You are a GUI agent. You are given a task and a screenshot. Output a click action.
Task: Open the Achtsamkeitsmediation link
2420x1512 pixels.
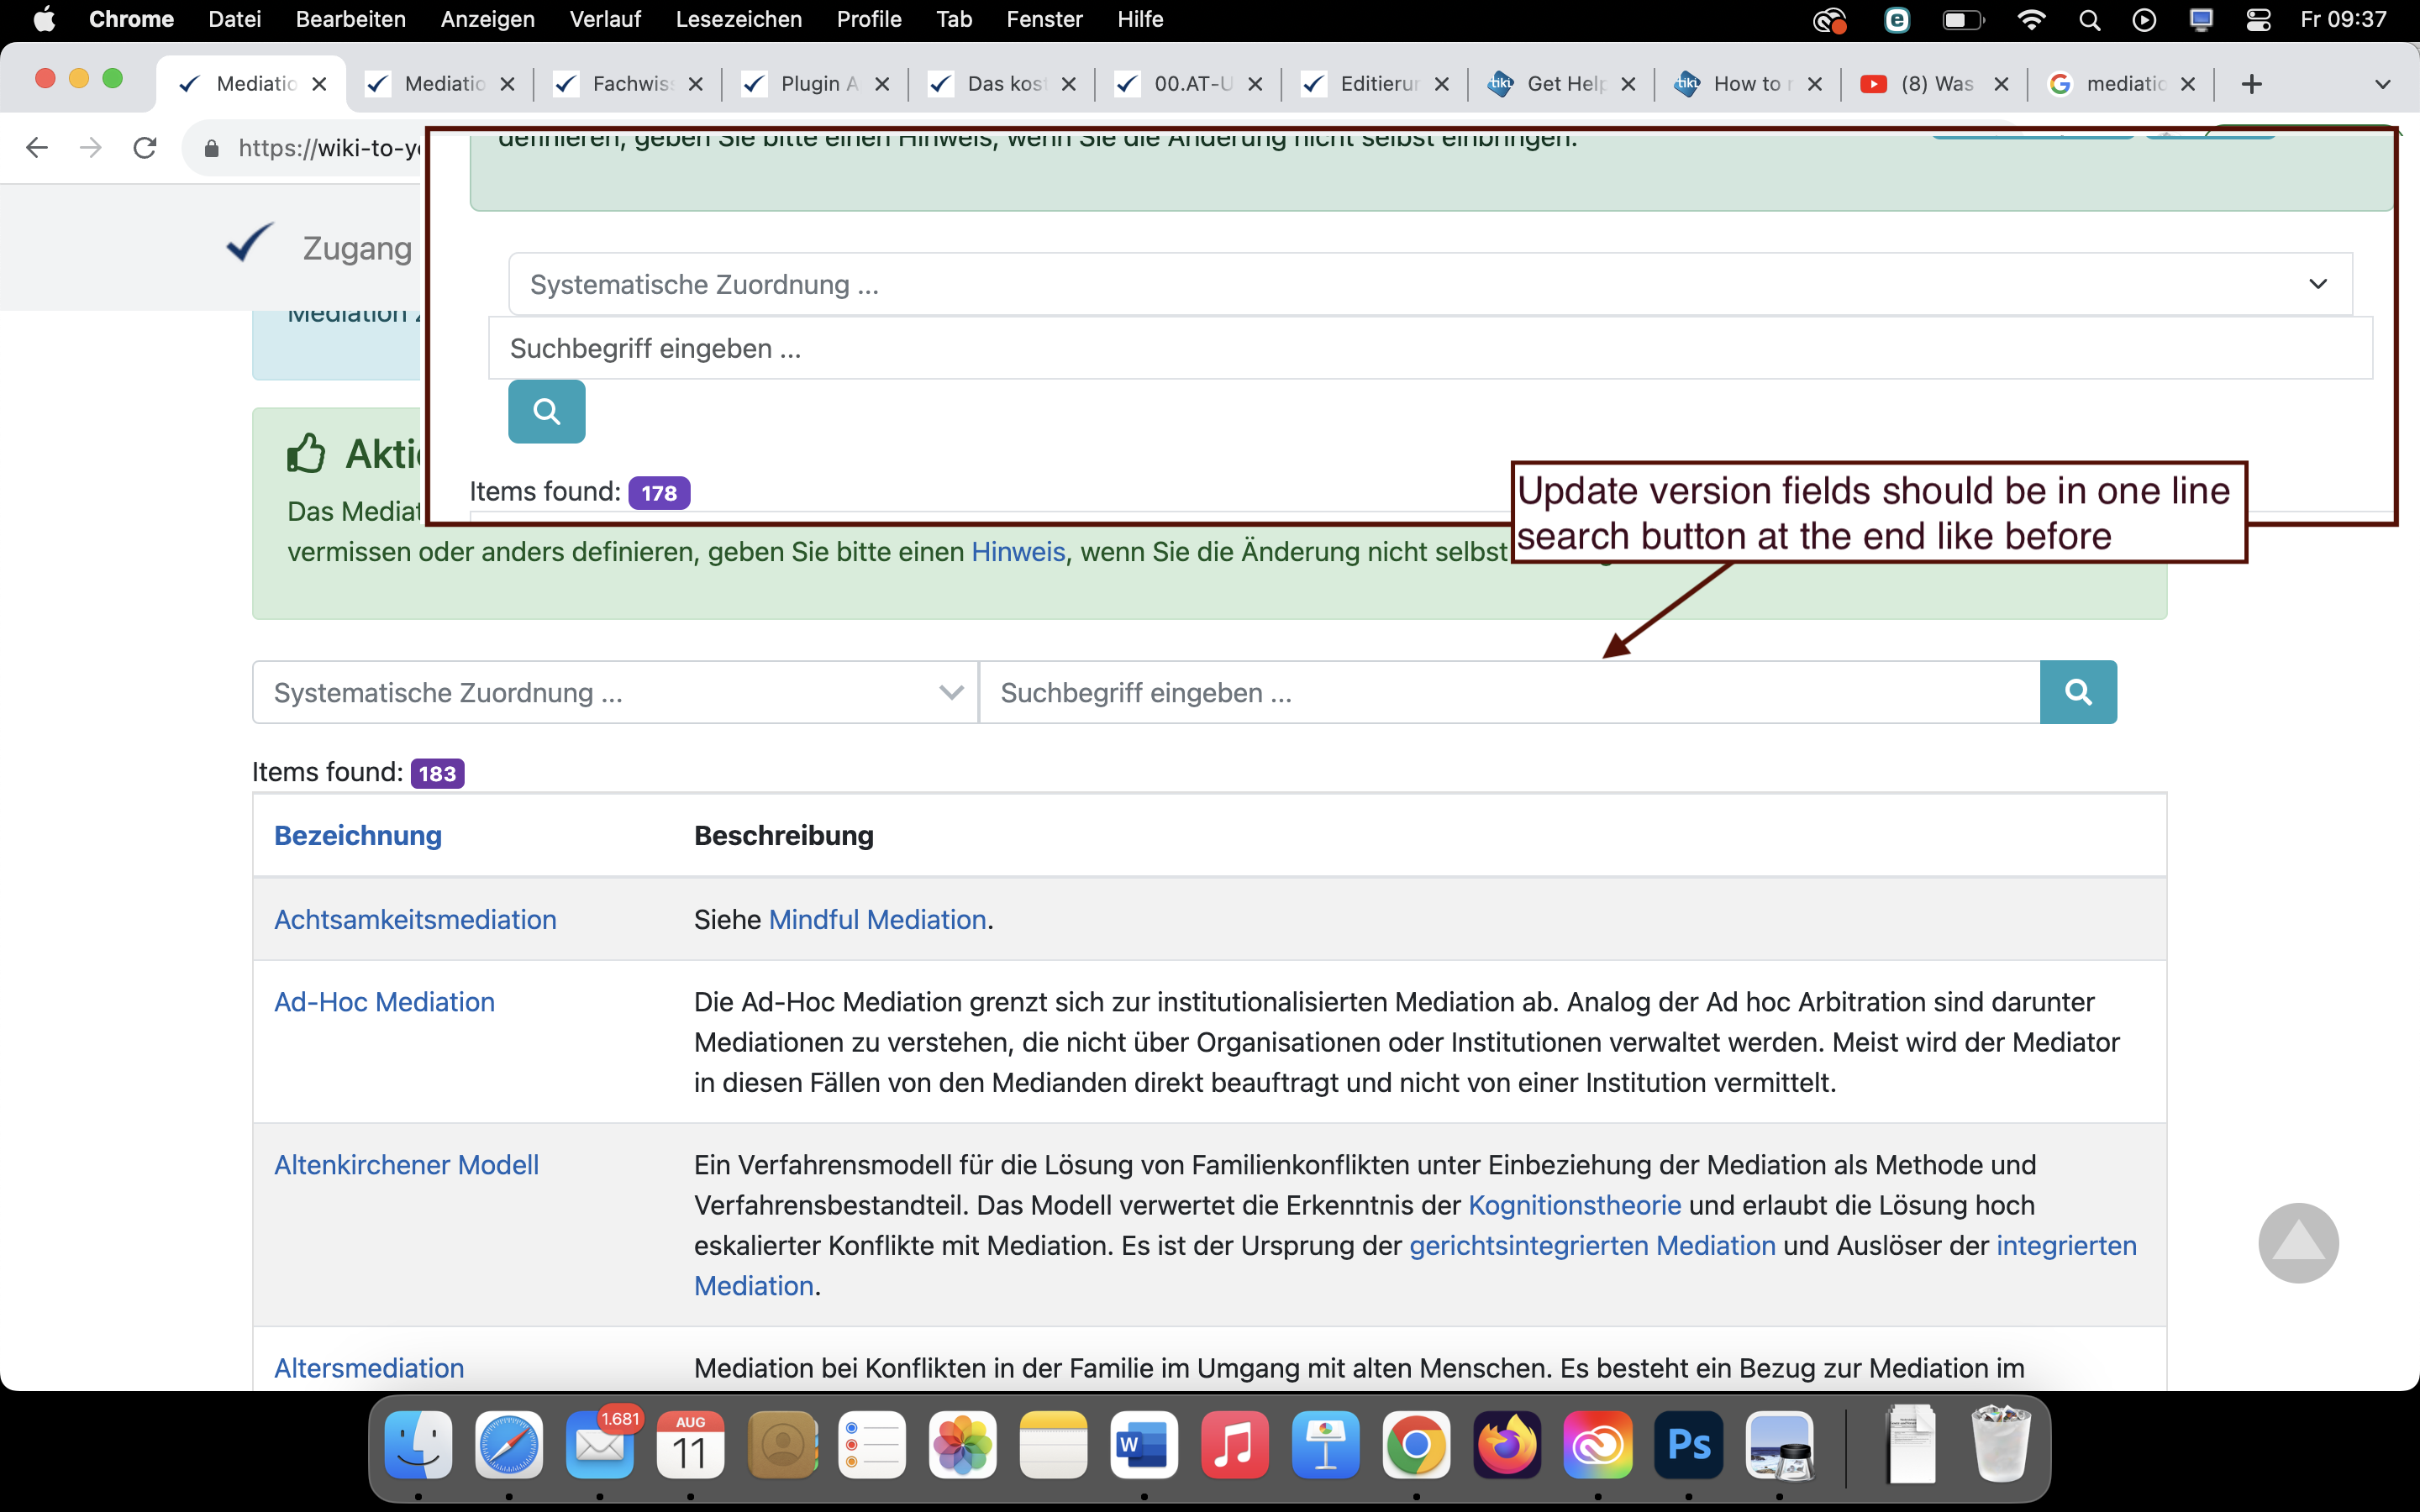[x=415, y=919]
